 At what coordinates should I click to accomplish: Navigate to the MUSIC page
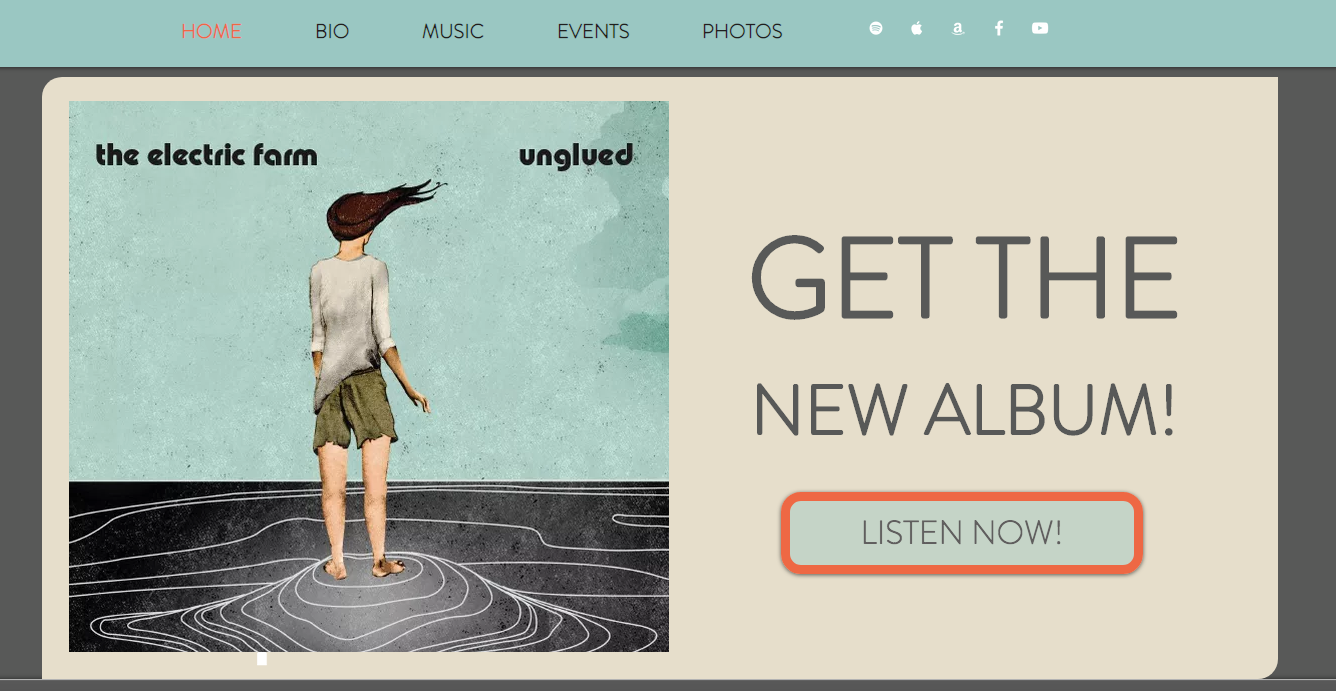[x=453, y=31]
